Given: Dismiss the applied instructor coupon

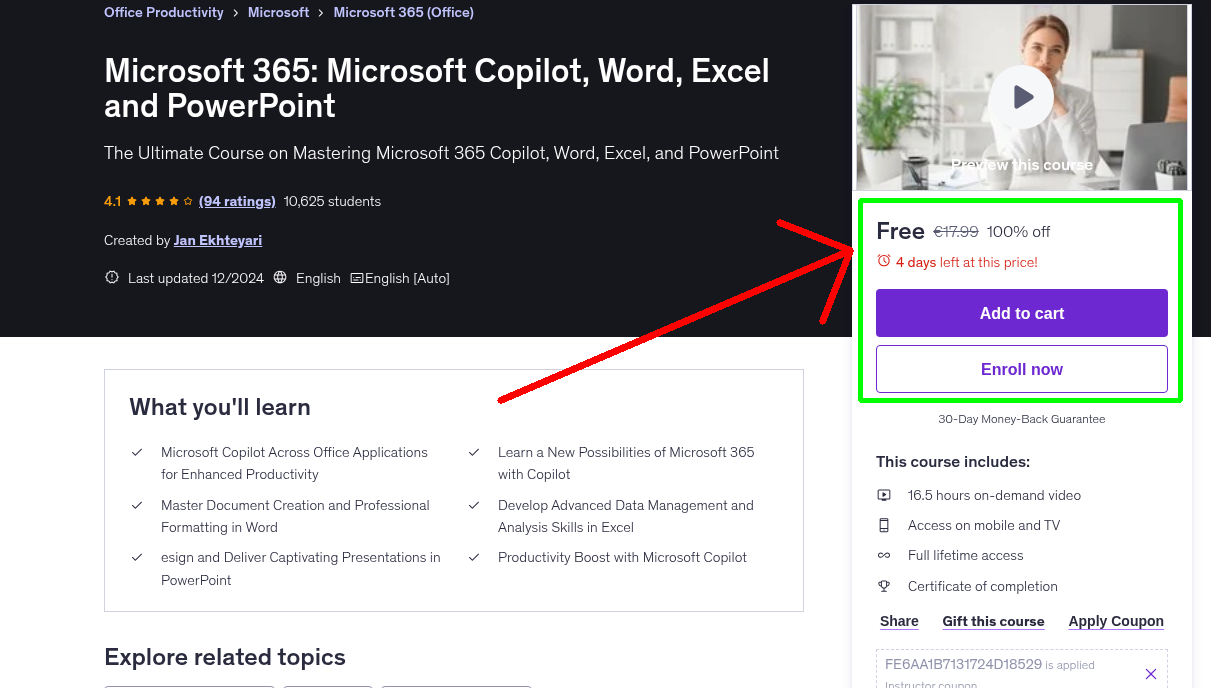Looking at the screenshot, I should point(1150,673).
